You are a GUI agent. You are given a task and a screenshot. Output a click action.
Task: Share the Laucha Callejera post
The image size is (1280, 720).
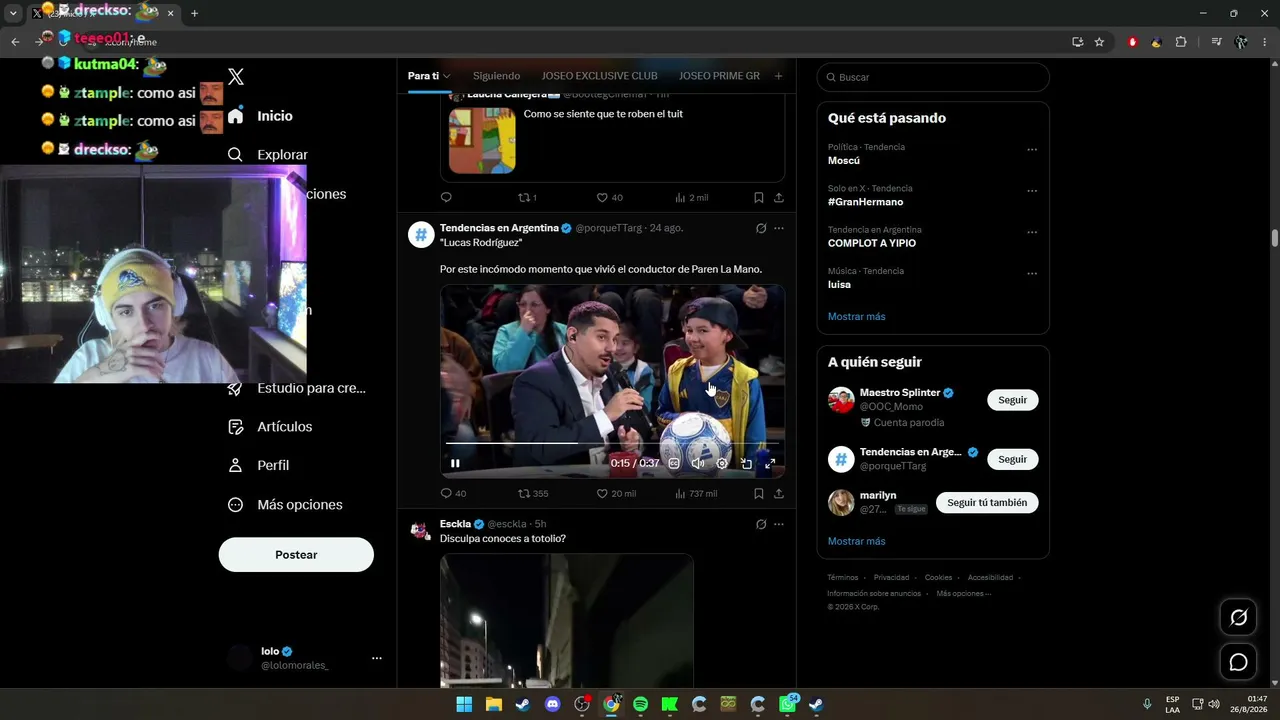click(779, 197)
